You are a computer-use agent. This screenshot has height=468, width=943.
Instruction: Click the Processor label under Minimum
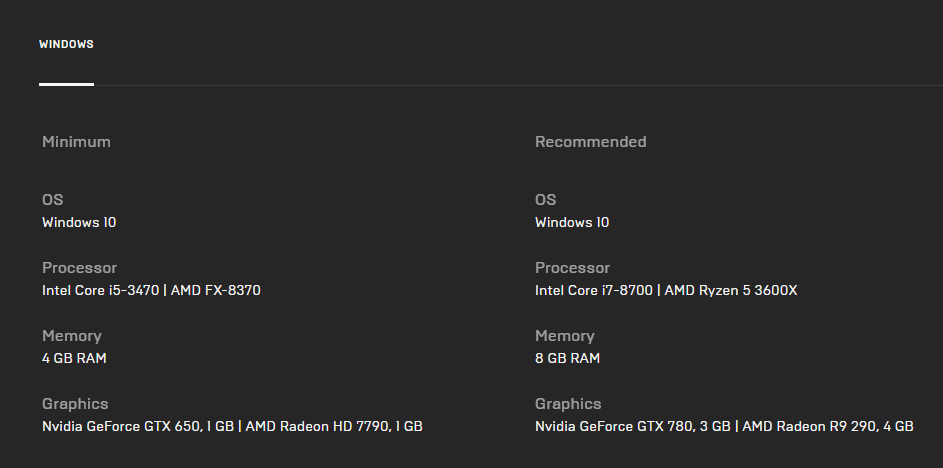click(79, 268)
